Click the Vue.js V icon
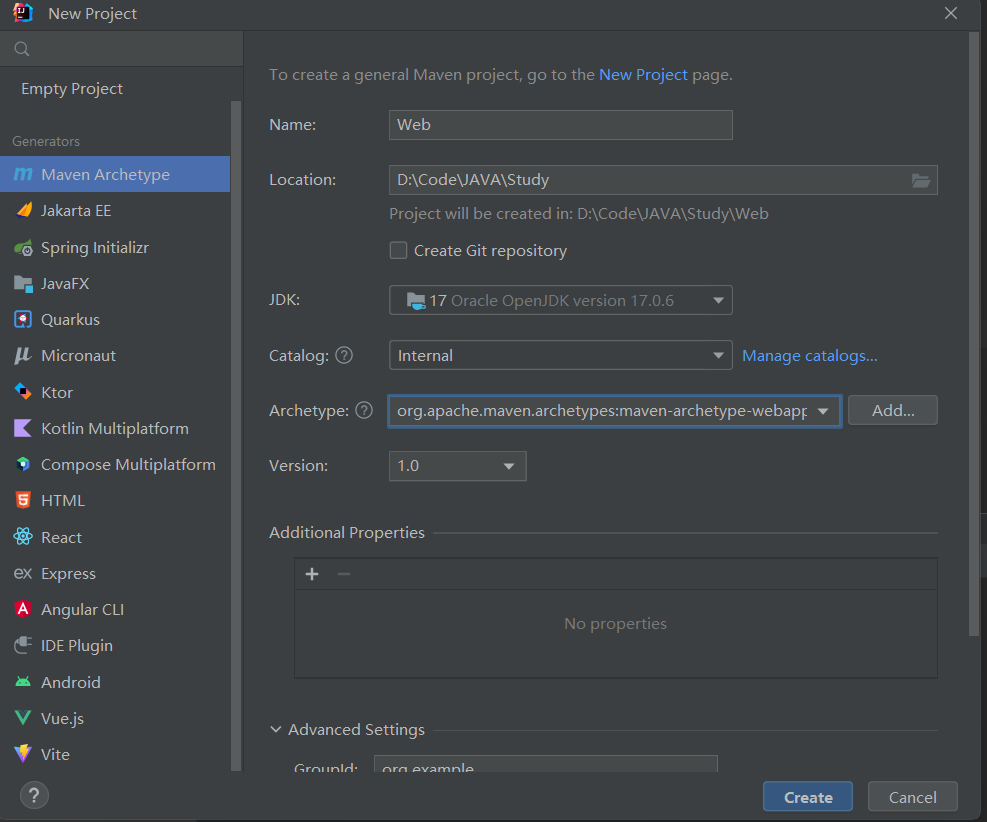 [x=23, y=718]
